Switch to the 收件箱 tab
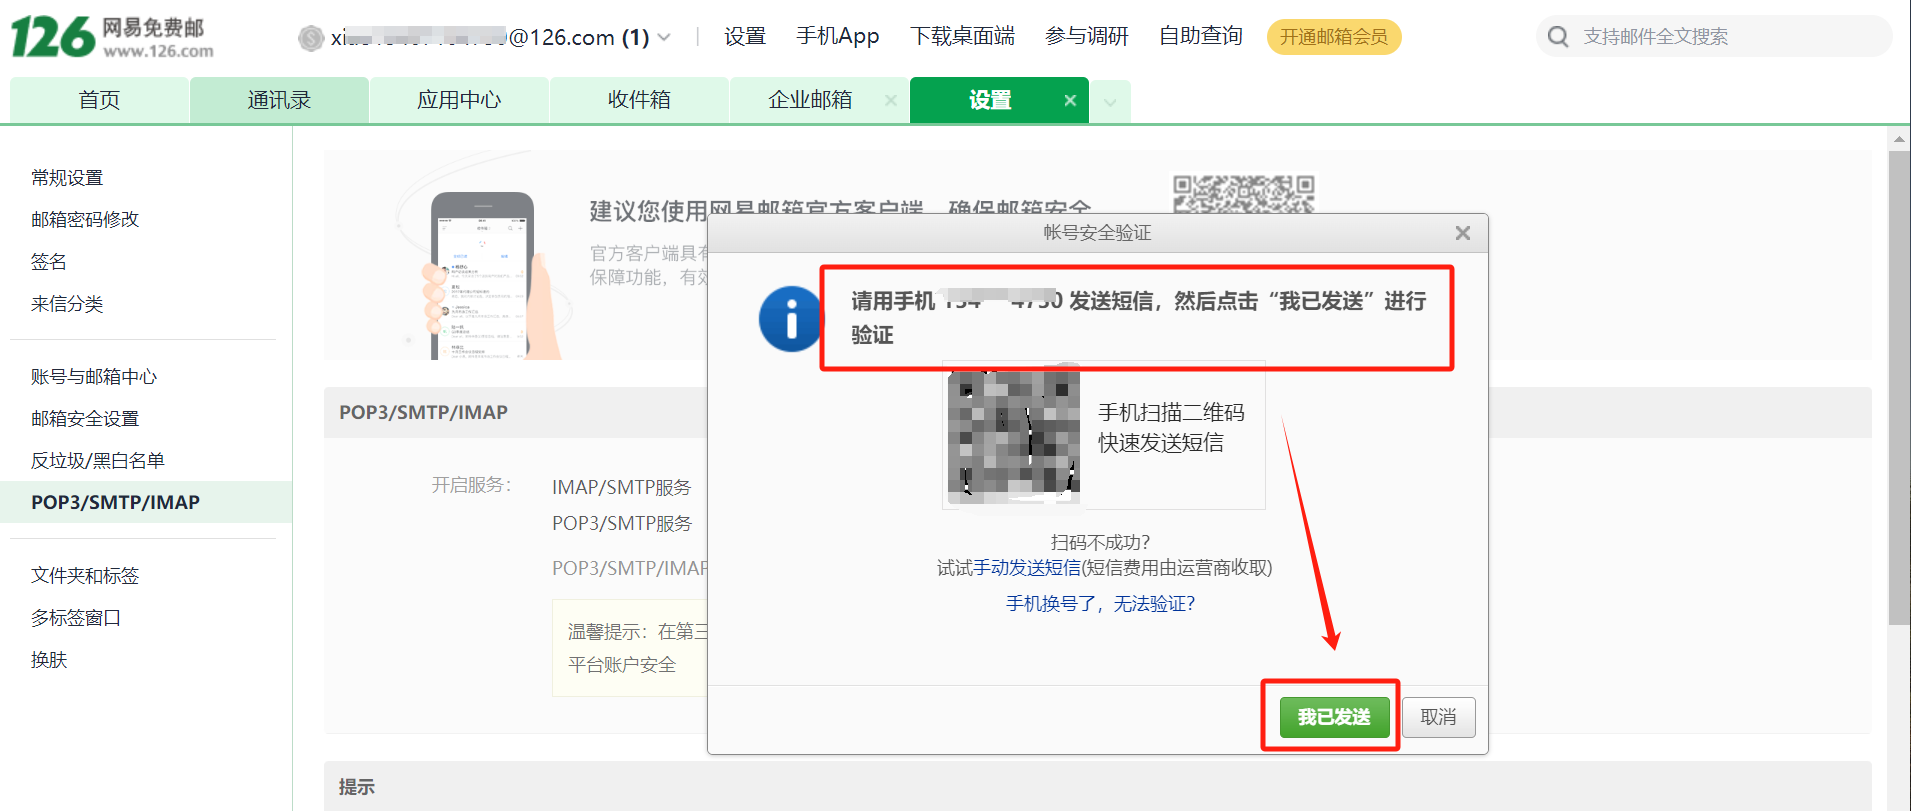Image resolution: width=1911 pixels, height=811 pixels. [639, 100]
